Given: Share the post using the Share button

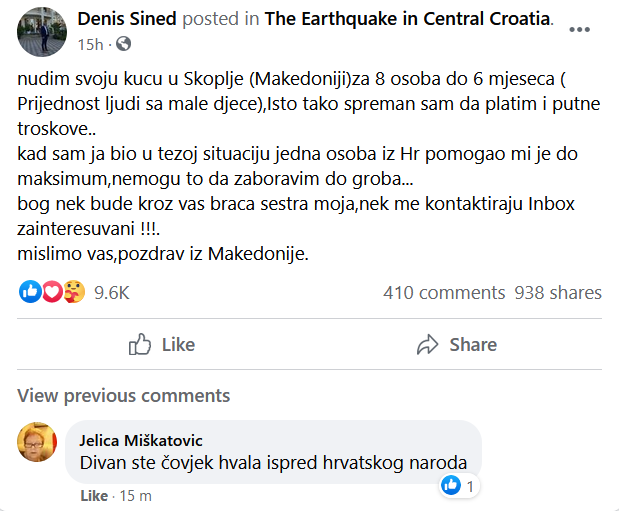Looking at the screenshot, I should (x=457, y=344).
